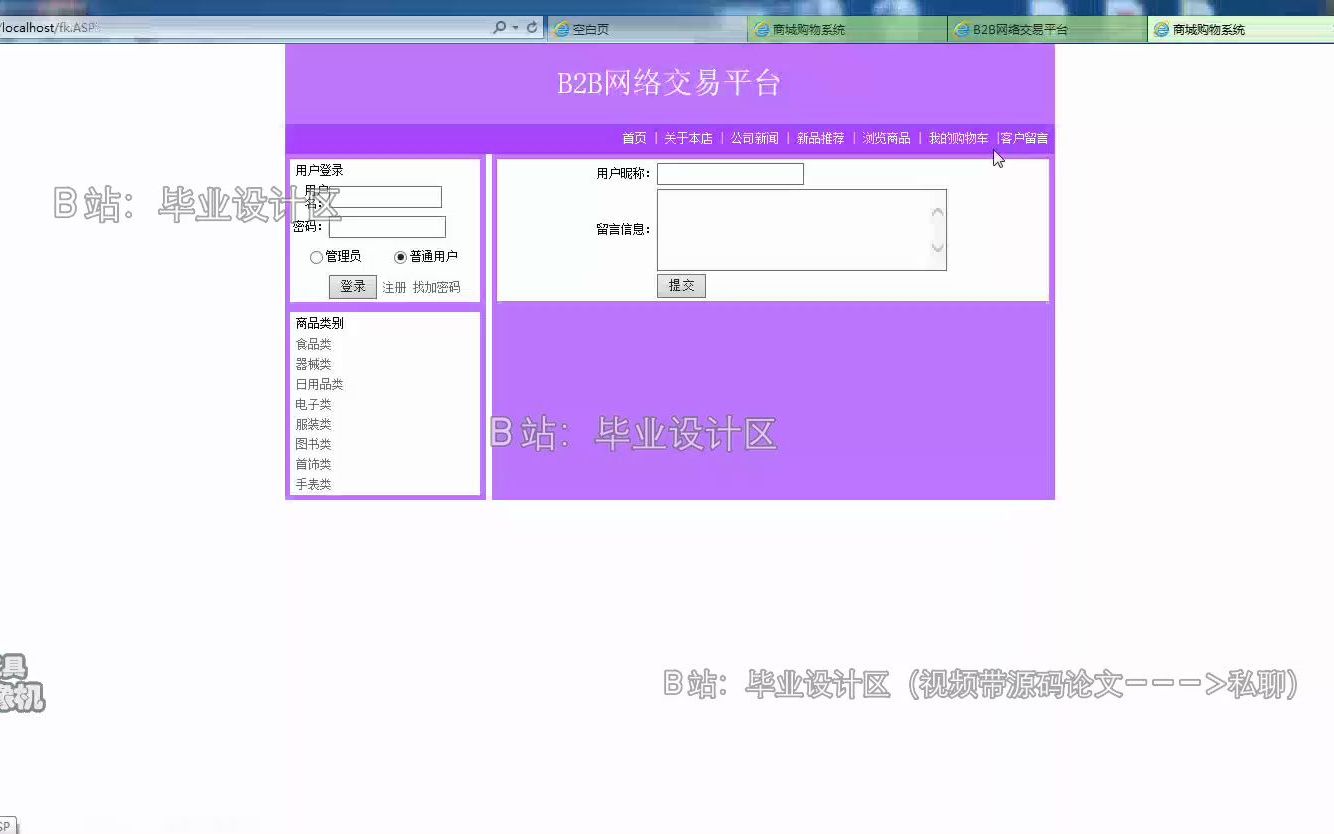Open the 食品类 category
The height and width of the screenshot is (834, 1334).
point(313,344)
